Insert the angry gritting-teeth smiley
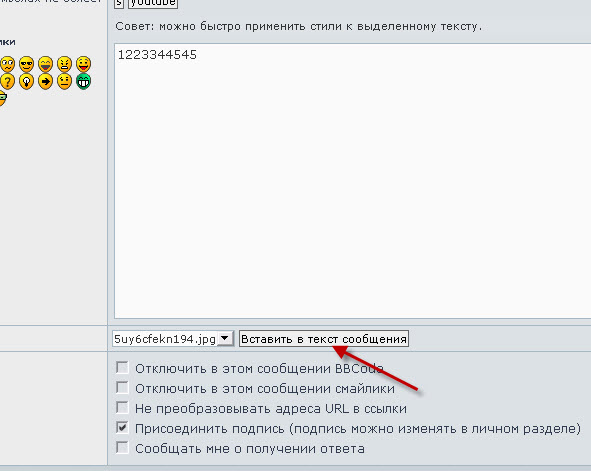 pos(64,64)
